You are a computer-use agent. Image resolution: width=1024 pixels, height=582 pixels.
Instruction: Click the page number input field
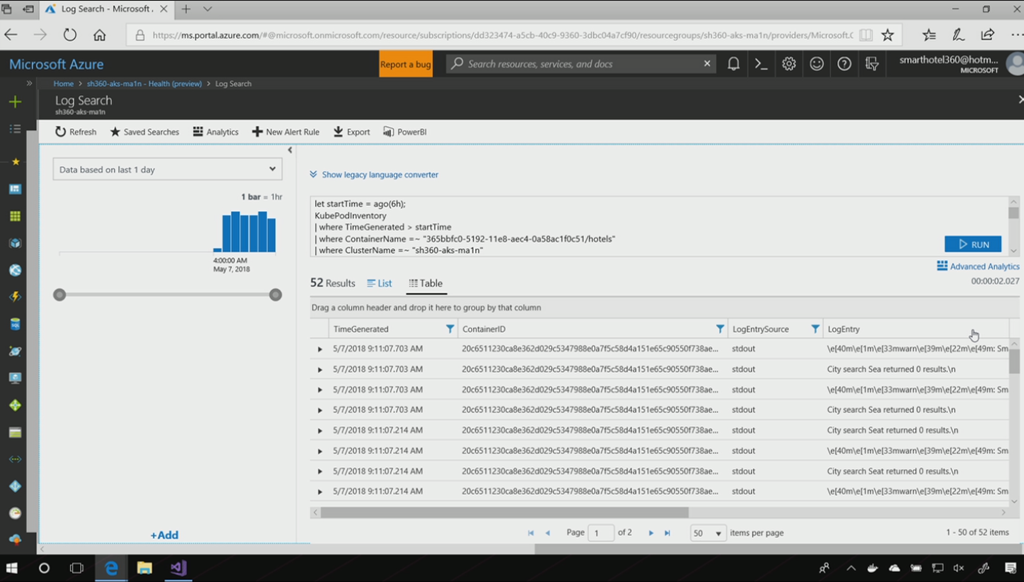[601, 533]
